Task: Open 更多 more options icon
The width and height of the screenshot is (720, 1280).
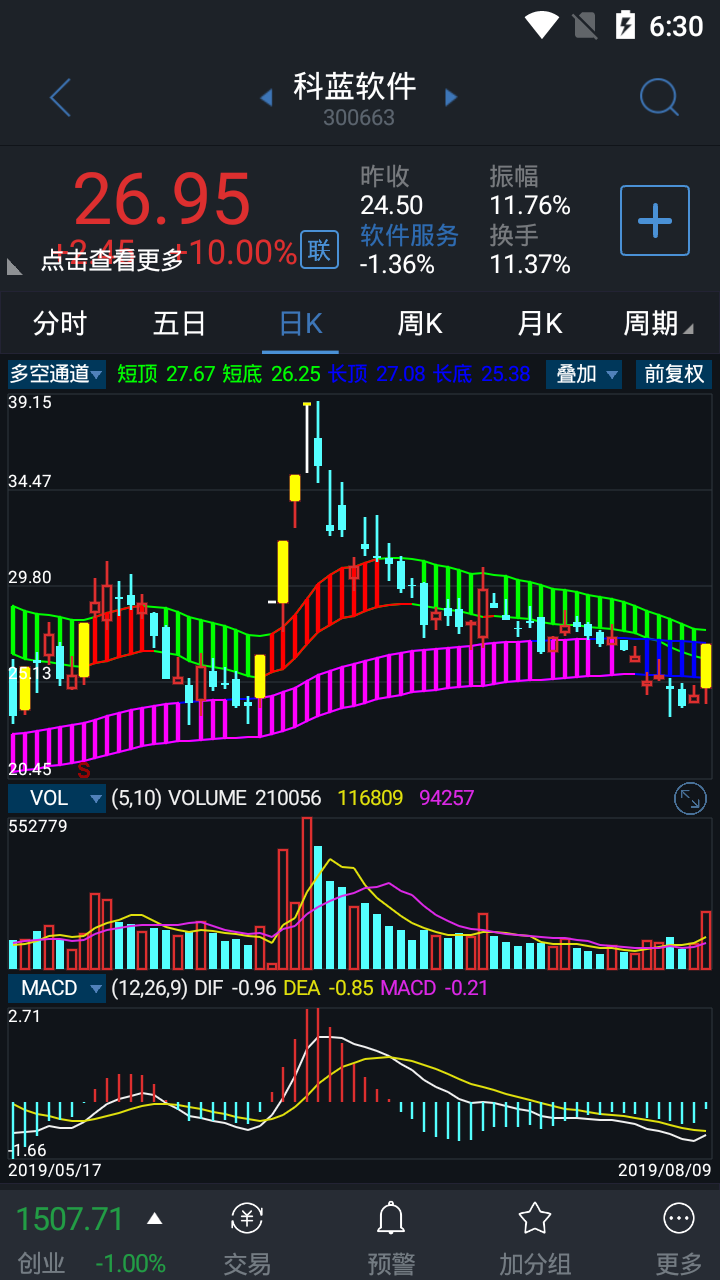Action: [679, 1218]
